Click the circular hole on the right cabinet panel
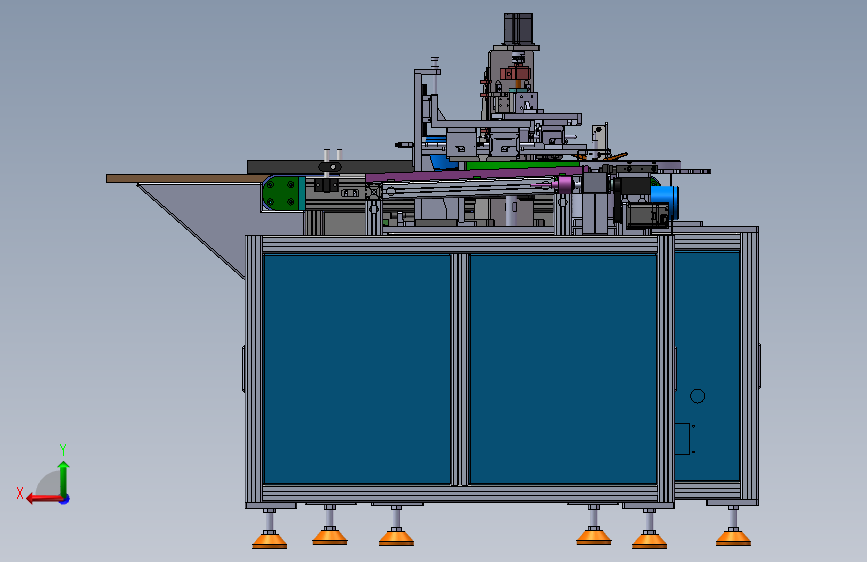 coord(698,396)
